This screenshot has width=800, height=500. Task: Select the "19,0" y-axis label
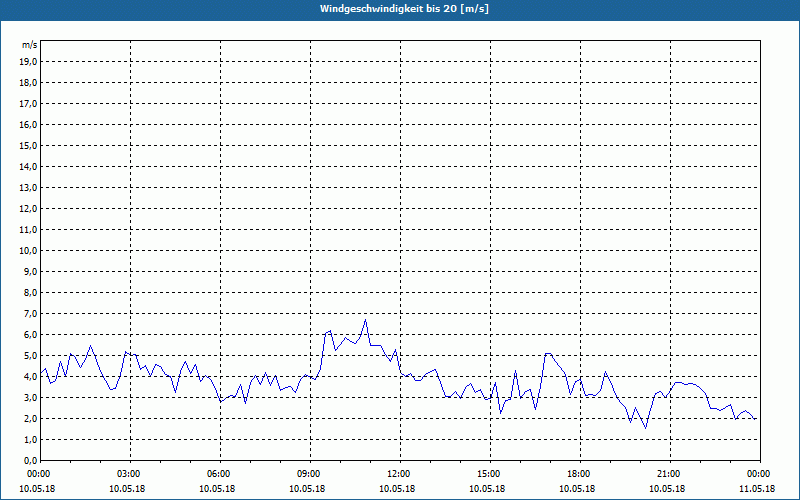point(28,62)
